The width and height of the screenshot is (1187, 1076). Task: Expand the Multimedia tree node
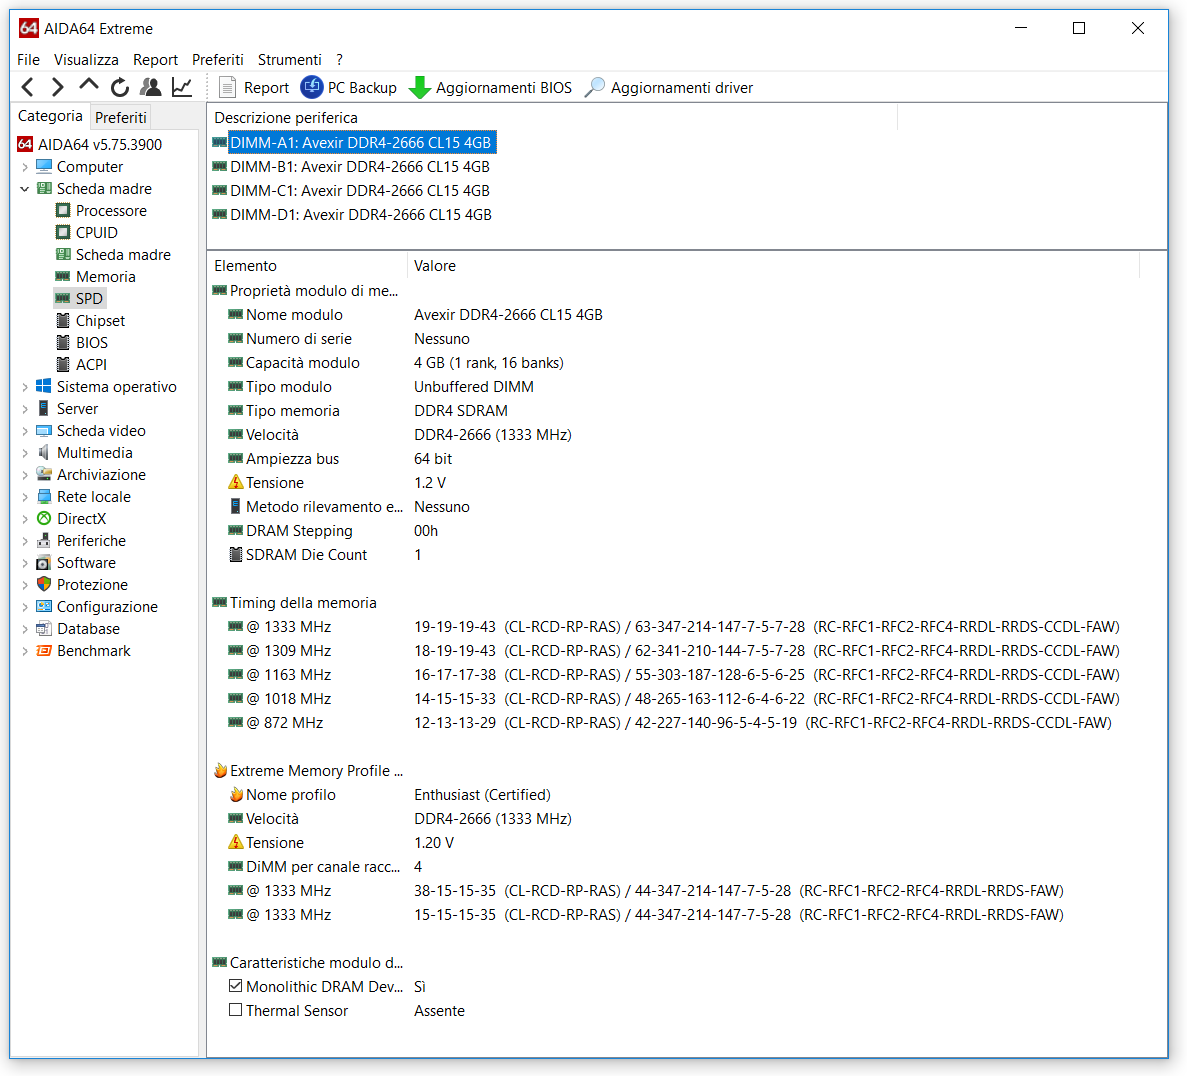tap(24, 453)
